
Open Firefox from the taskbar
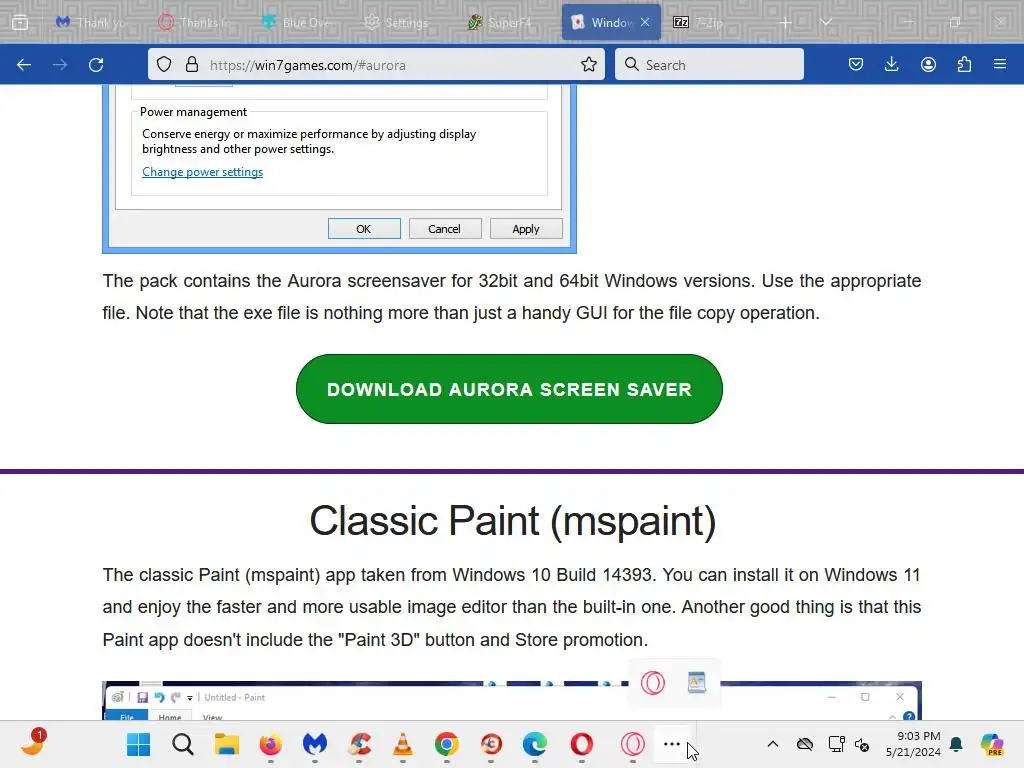(x=270, y=744)
